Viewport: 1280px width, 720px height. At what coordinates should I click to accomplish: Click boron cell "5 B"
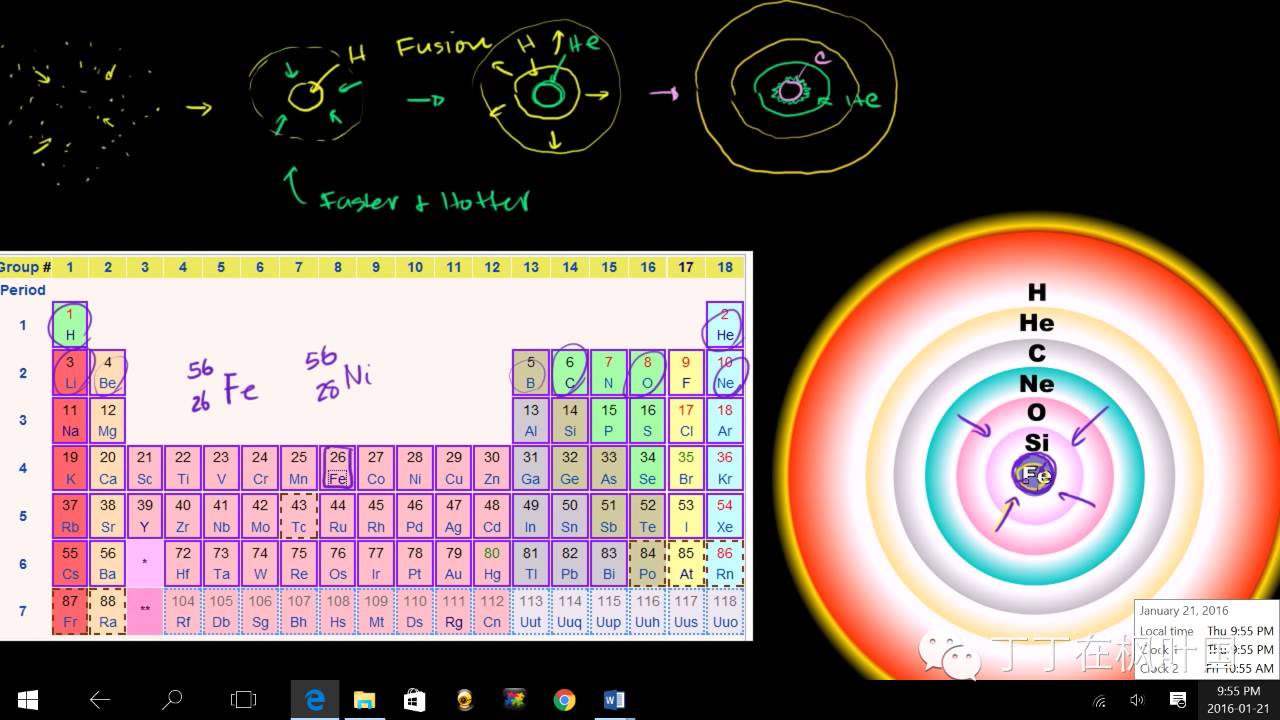point(531,373)
